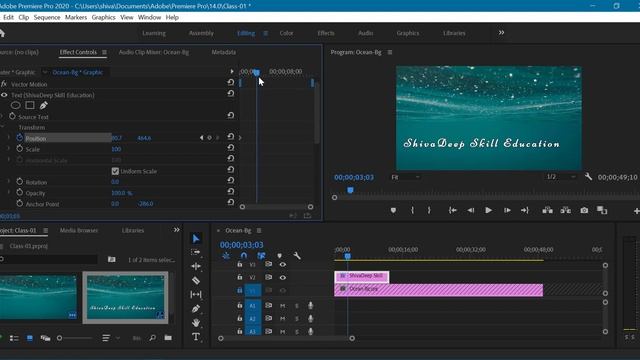Select the Selection tool arrow
The height and width of the screenshot is (360, 640).
click(x=196, y=238)
